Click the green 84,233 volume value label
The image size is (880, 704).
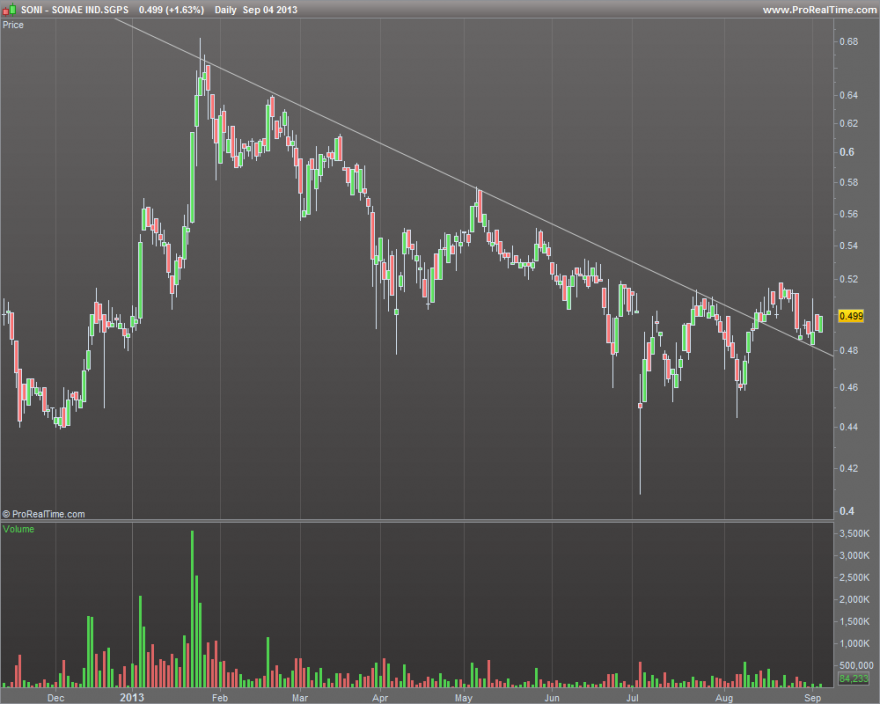pyautogui.click(x=853, y=679)
